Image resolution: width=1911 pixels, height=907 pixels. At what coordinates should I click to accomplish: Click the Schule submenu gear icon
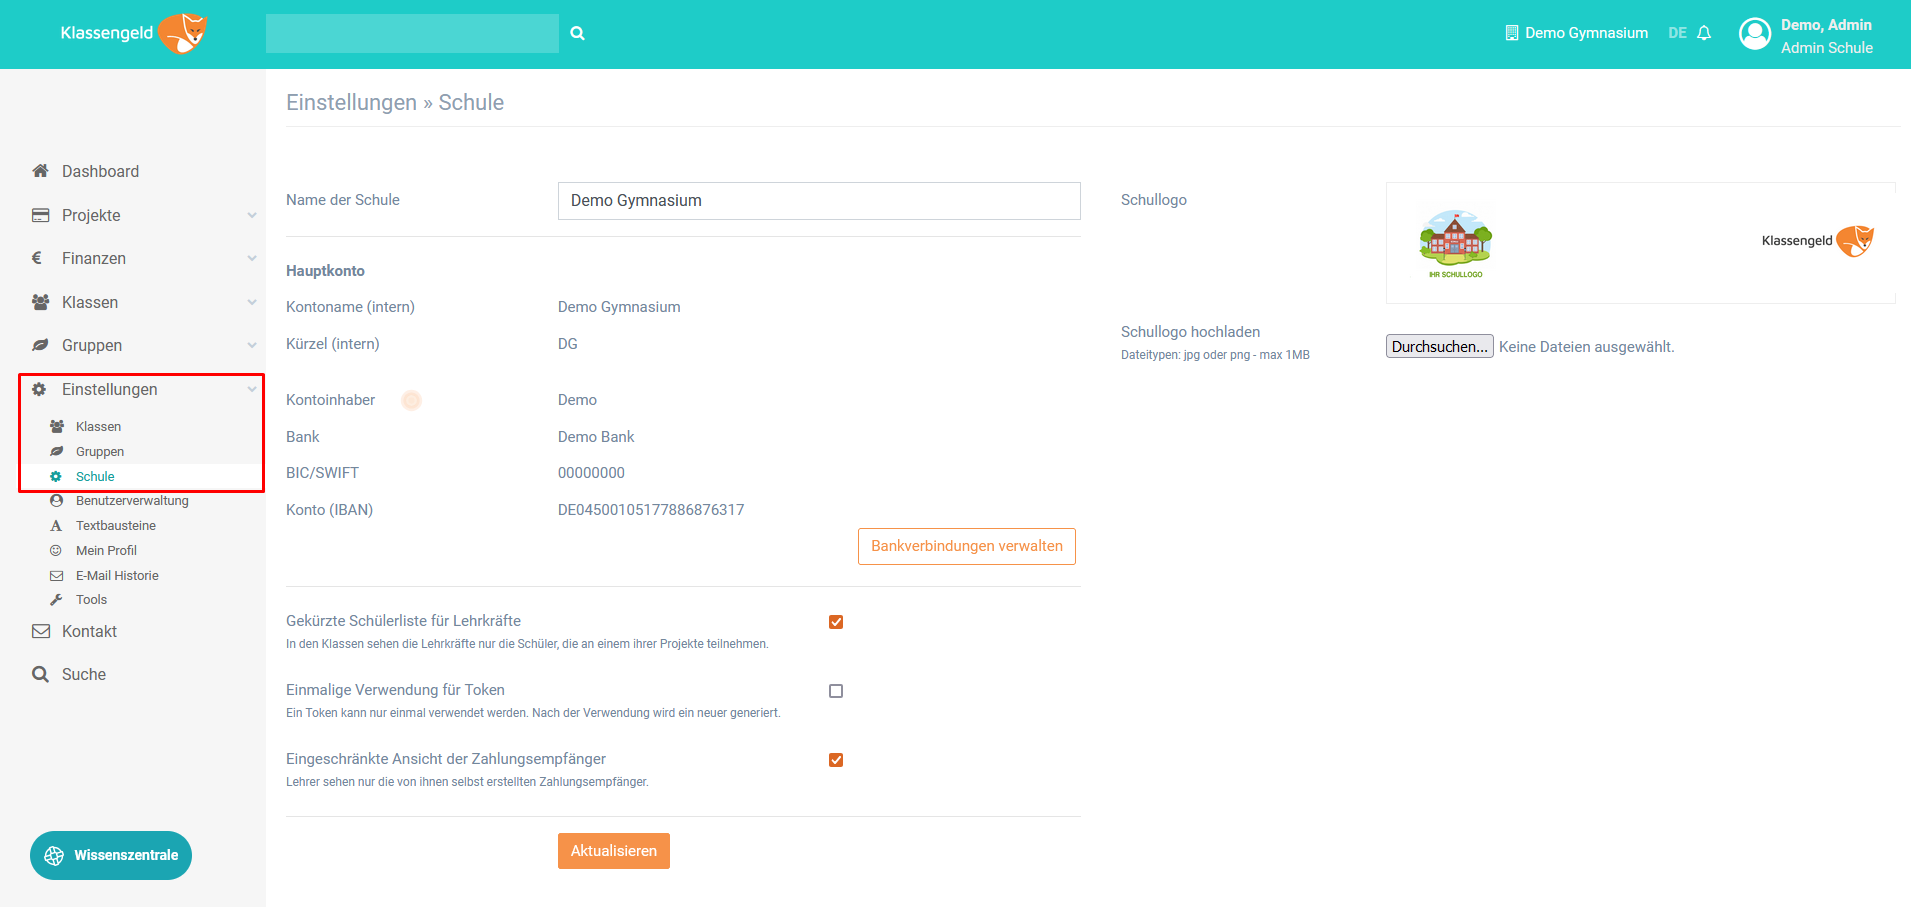click(x=56, y=476)
